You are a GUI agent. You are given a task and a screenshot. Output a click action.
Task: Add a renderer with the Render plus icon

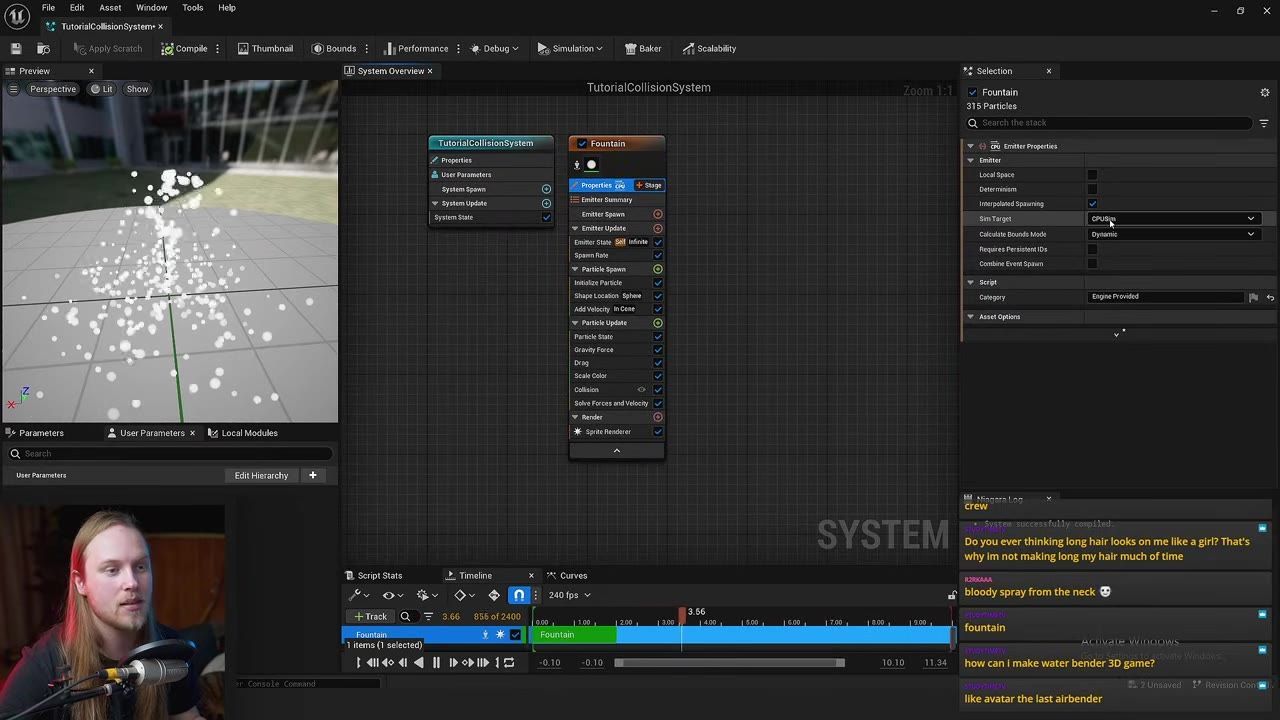(657, 417)
